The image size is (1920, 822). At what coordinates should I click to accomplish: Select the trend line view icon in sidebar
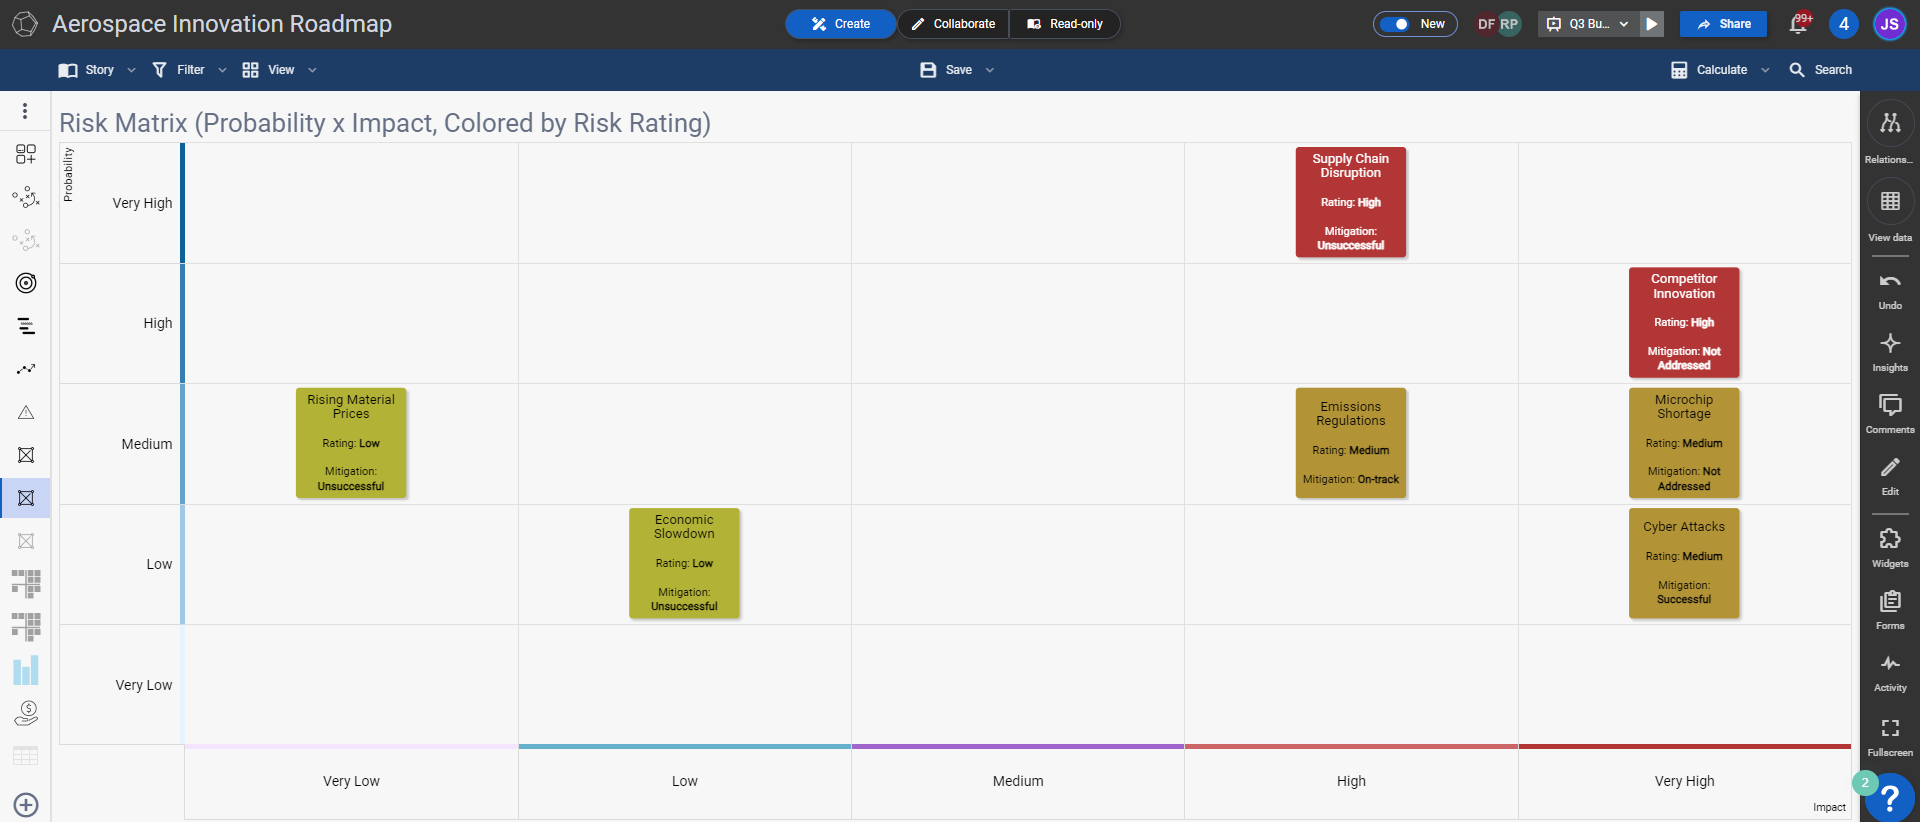point(26,369)
